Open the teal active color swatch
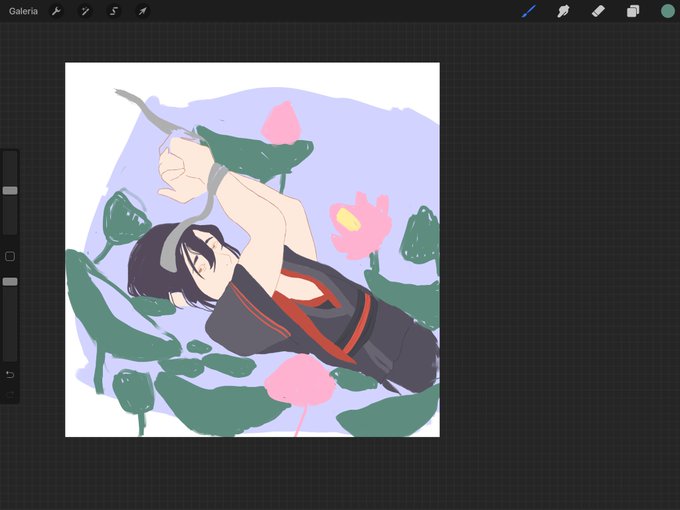This screenshot has width=680, height=510. coord(667,11)
